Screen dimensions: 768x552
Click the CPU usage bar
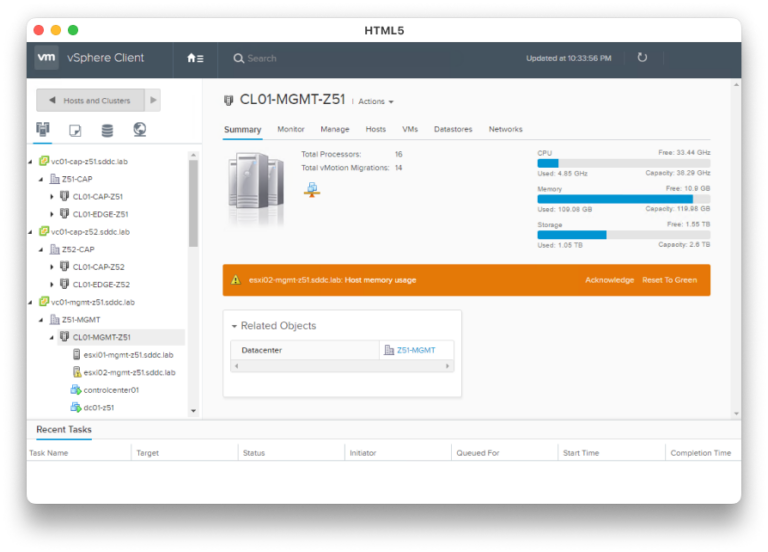coord(624,164)
